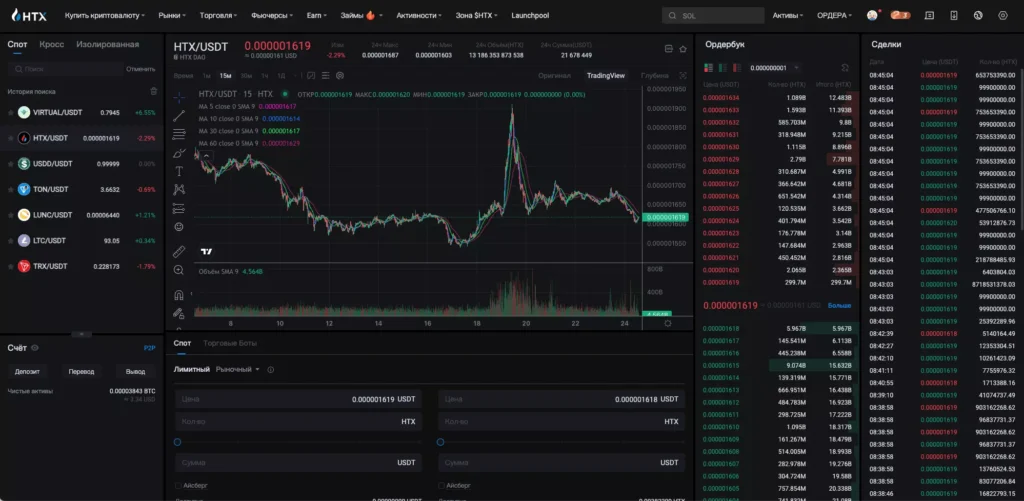The width and height of the screenshot is (1024, 501).
Task: Switch chart view to Глубина
Action: click(x=655, y=76)
